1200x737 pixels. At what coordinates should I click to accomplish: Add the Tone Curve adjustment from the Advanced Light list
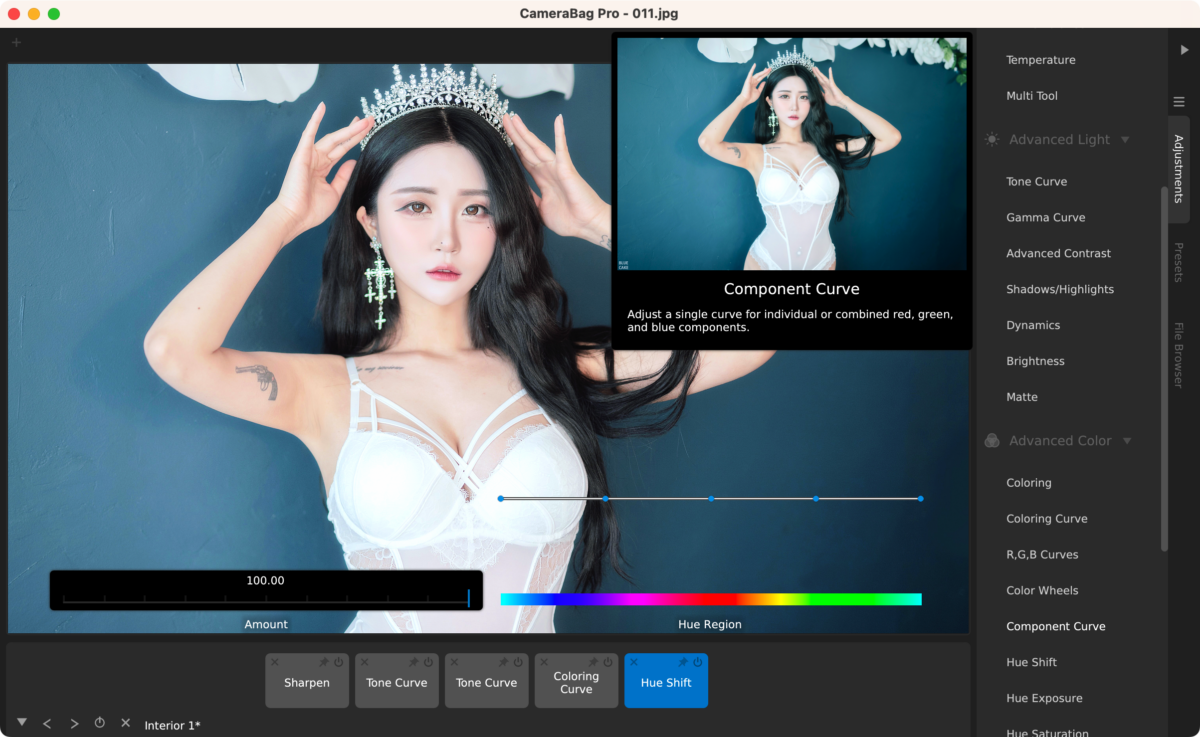1037,182
